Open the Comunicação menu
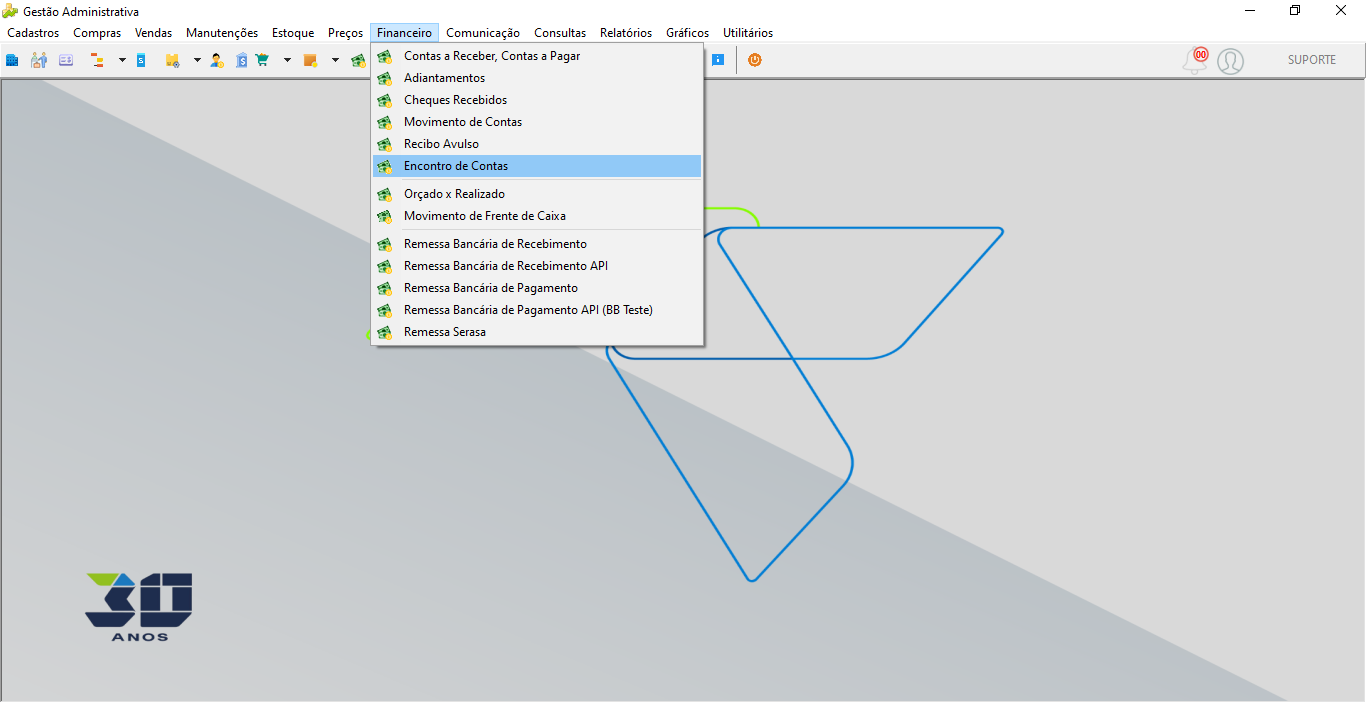The width and height of the screenshot is (1366, 704). [x=483, y=33]
